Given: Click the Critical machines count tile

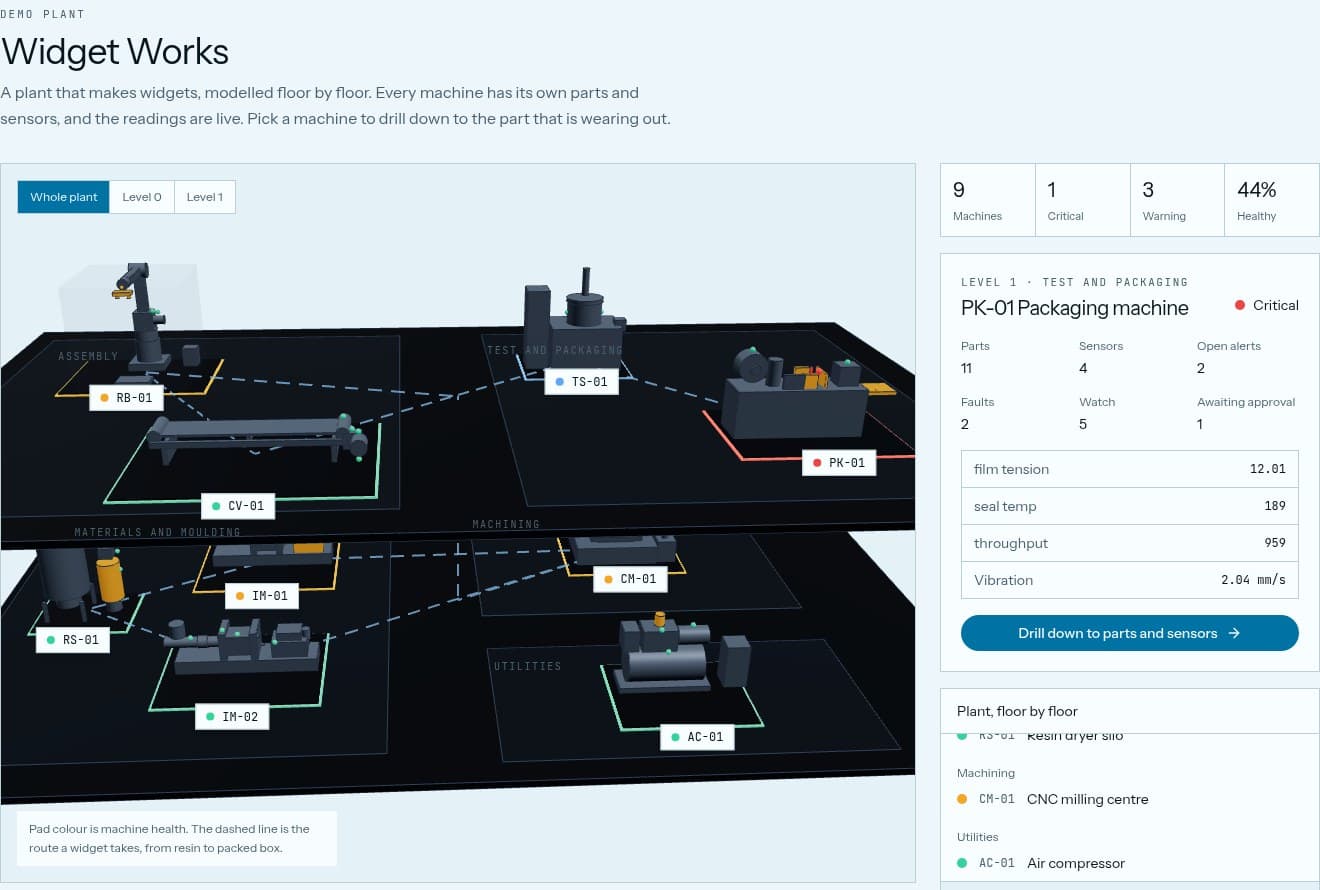Looking at the screenshot, I should click(1082, 200).
